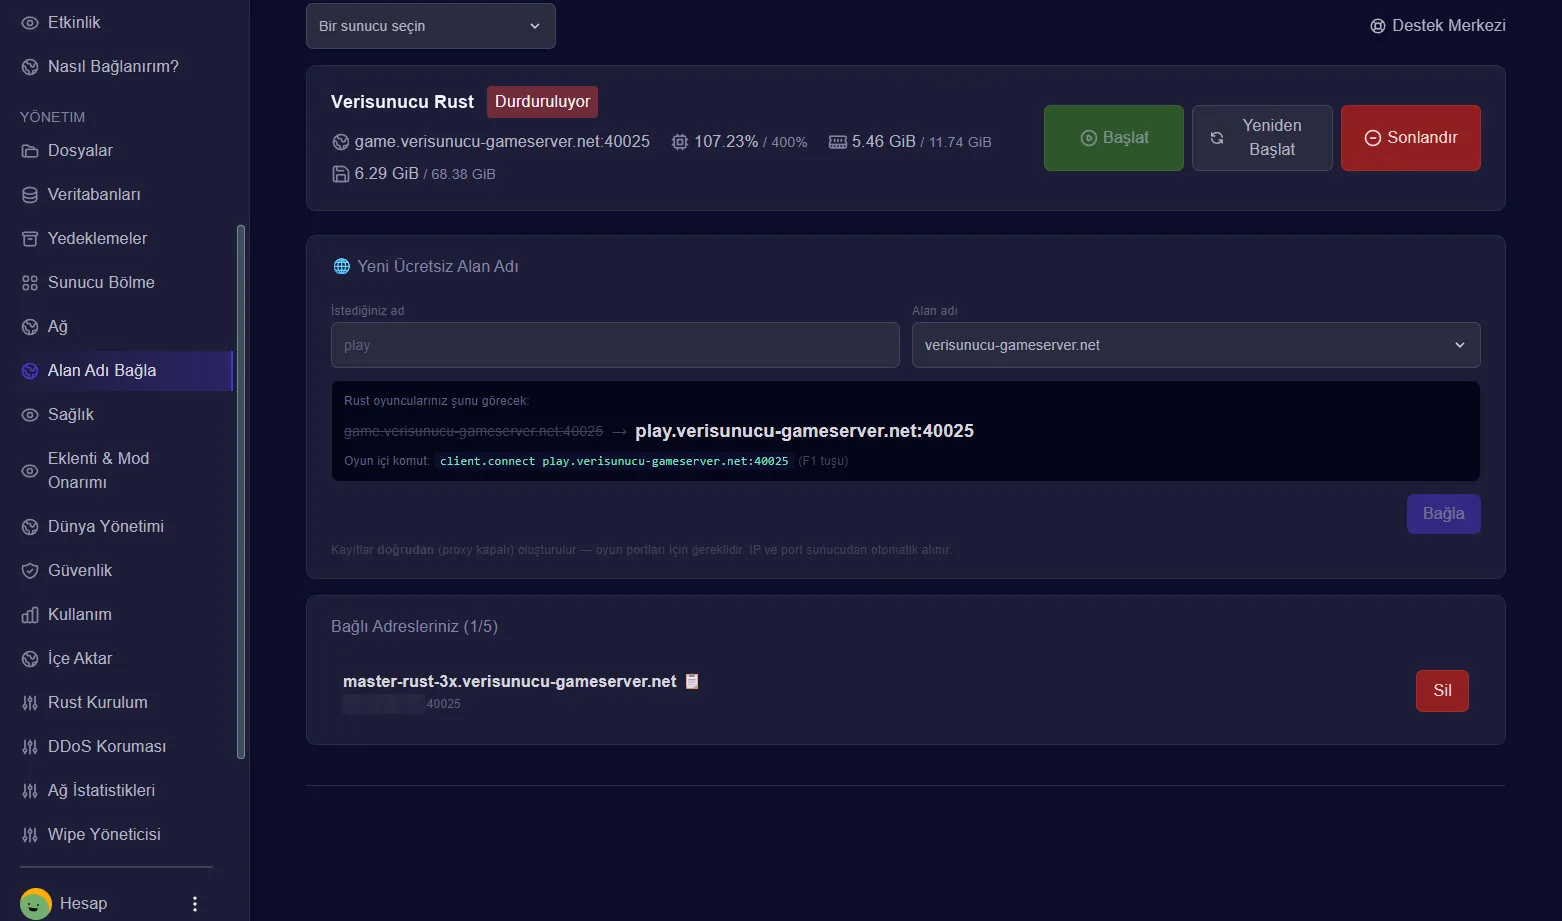Click the folder icon next to Dosyalar

[x=30, y=150]
